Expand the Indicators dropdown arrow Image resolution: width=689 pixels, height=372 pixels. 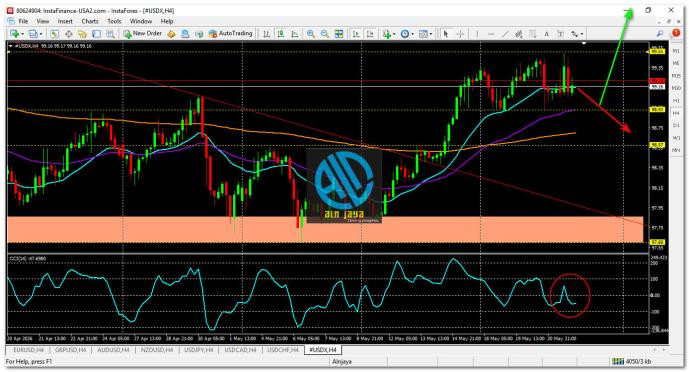(x=394, y=34)
